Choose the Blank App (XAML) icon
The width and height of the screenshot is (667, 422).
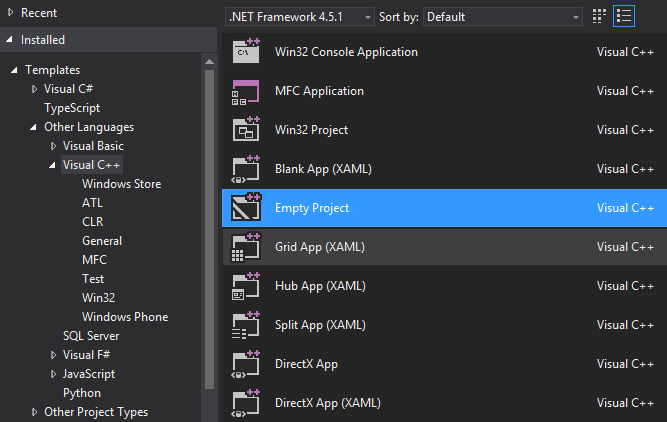click(x=246, y=169)
